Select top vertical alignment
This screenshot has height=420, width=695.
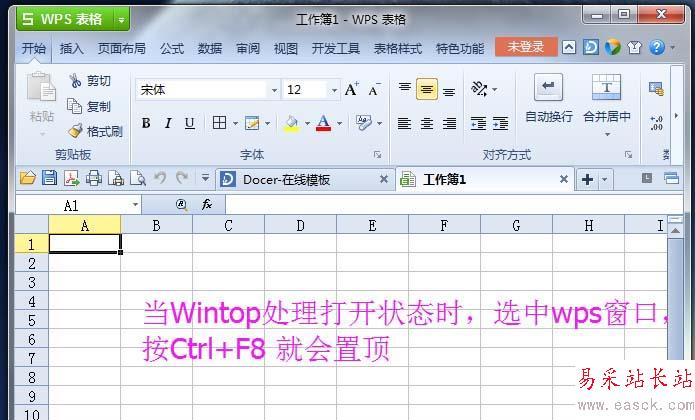405,88
